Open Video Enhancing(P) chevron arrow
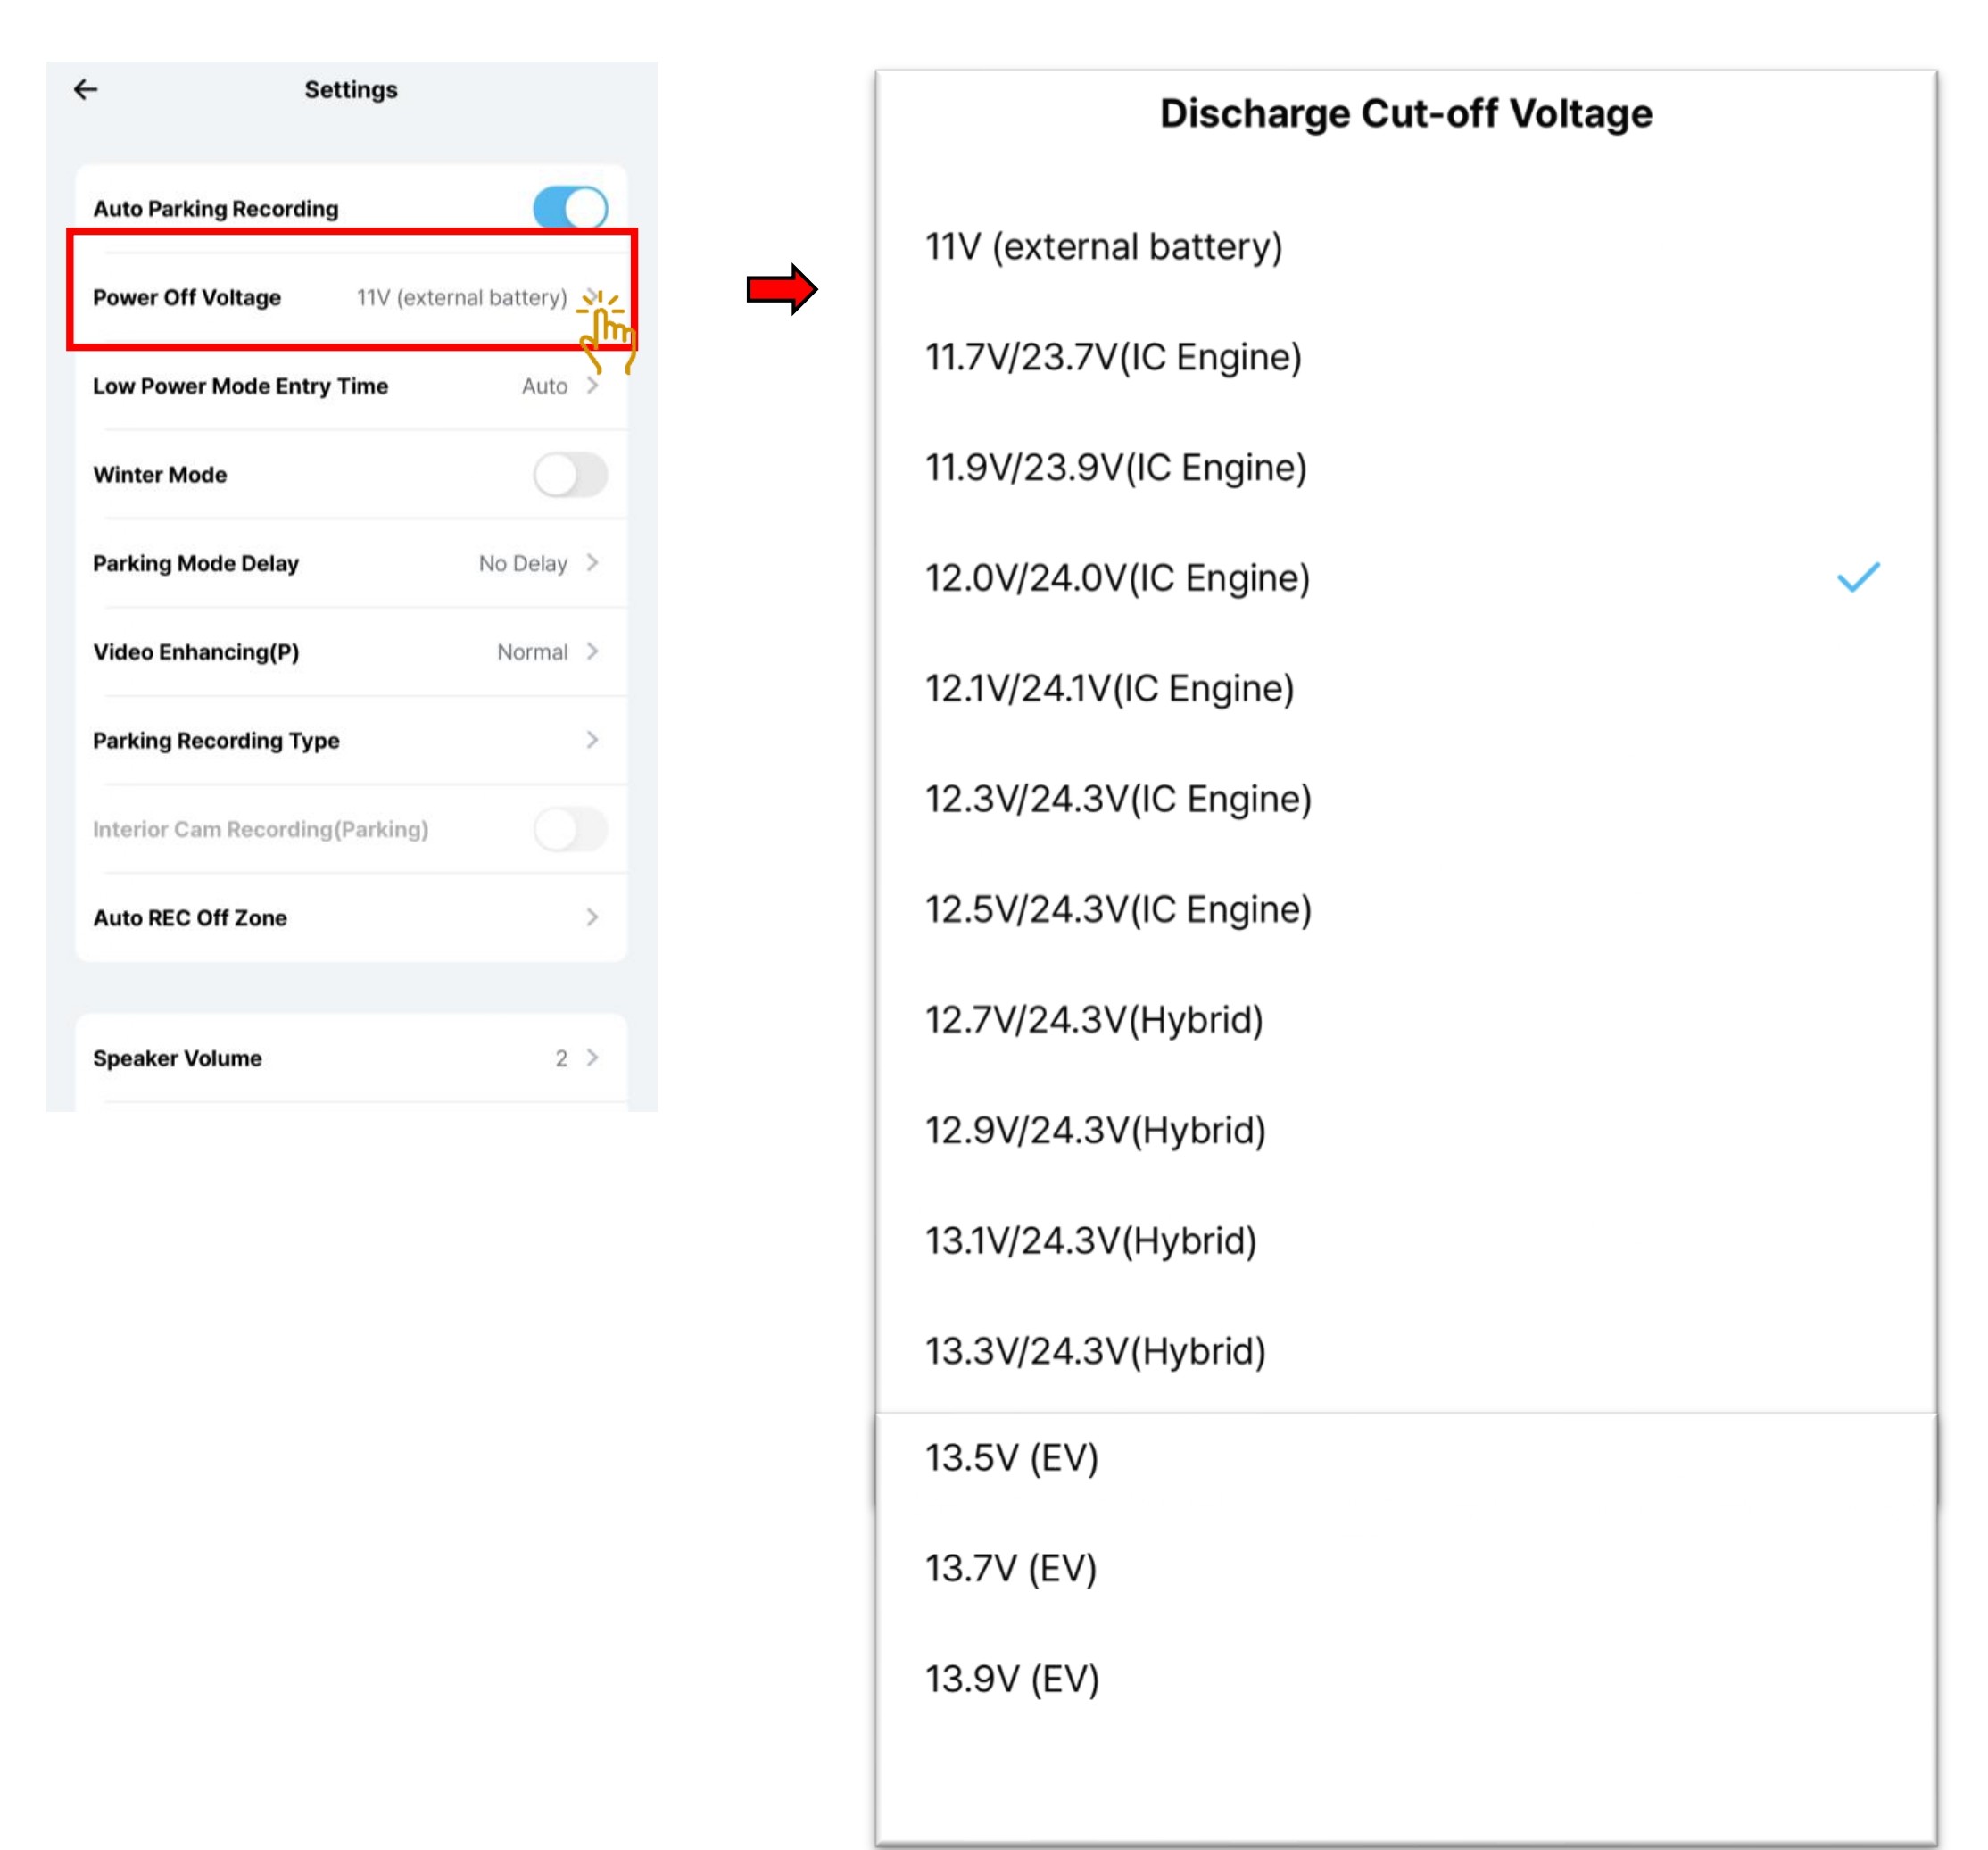The height and width of the screenshot is (1850, 1988). (592, 652)
